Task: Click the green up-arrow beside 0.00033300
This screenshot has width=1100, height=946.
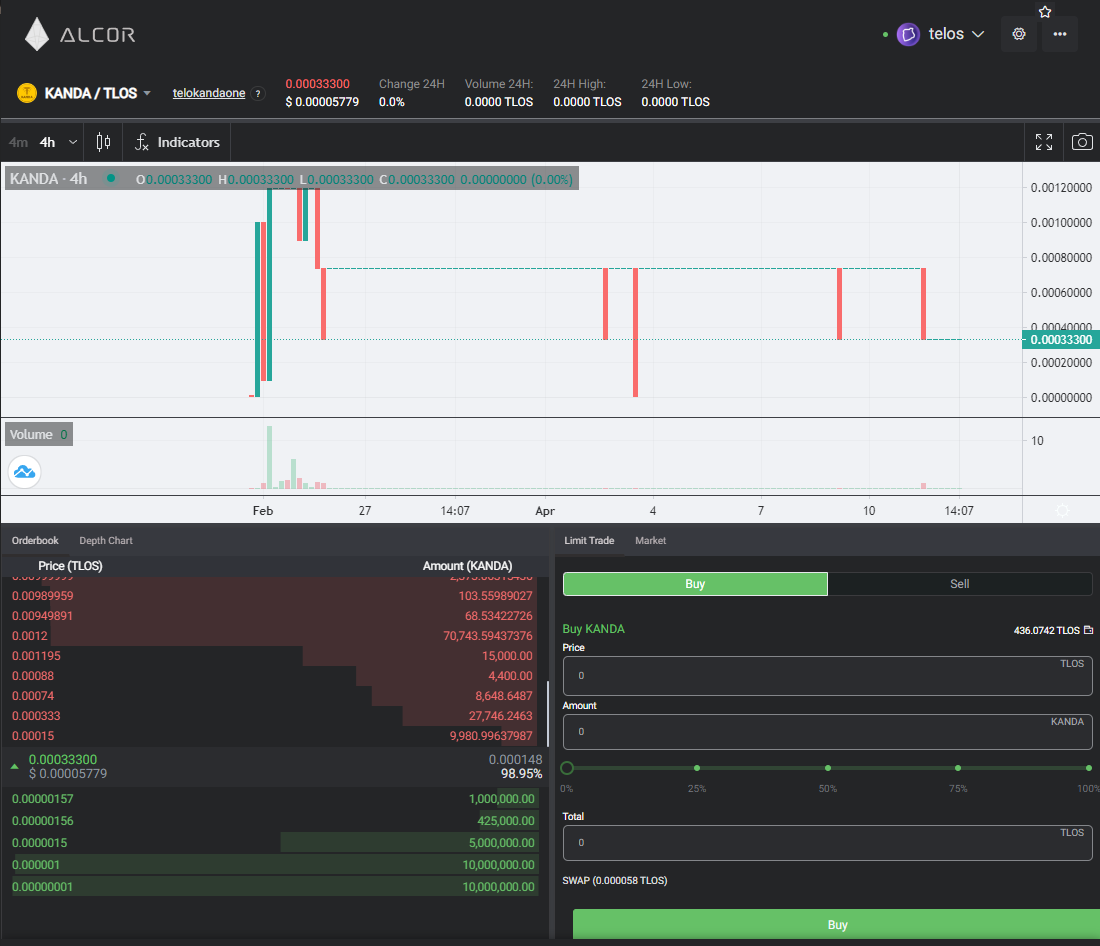Action: [x=14, y=766]
